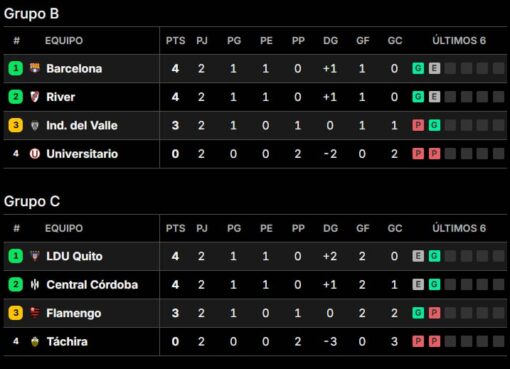Select Universitario's first red P badge
The image size is (510, 369).
click(418, 154)
